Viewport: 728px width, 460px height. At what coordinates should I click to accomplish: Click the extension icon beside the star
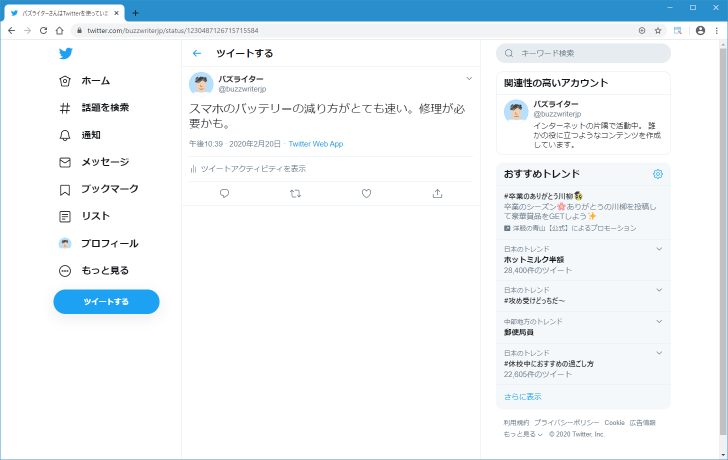click(678, 31)
